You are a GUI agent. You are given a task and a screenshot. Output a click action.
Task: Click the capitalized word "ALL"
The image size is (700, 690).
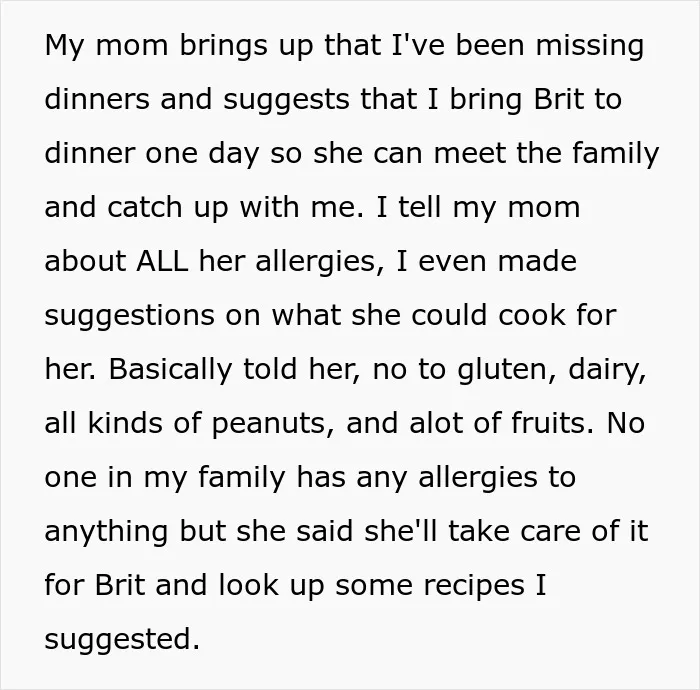[x=162, y=261]
